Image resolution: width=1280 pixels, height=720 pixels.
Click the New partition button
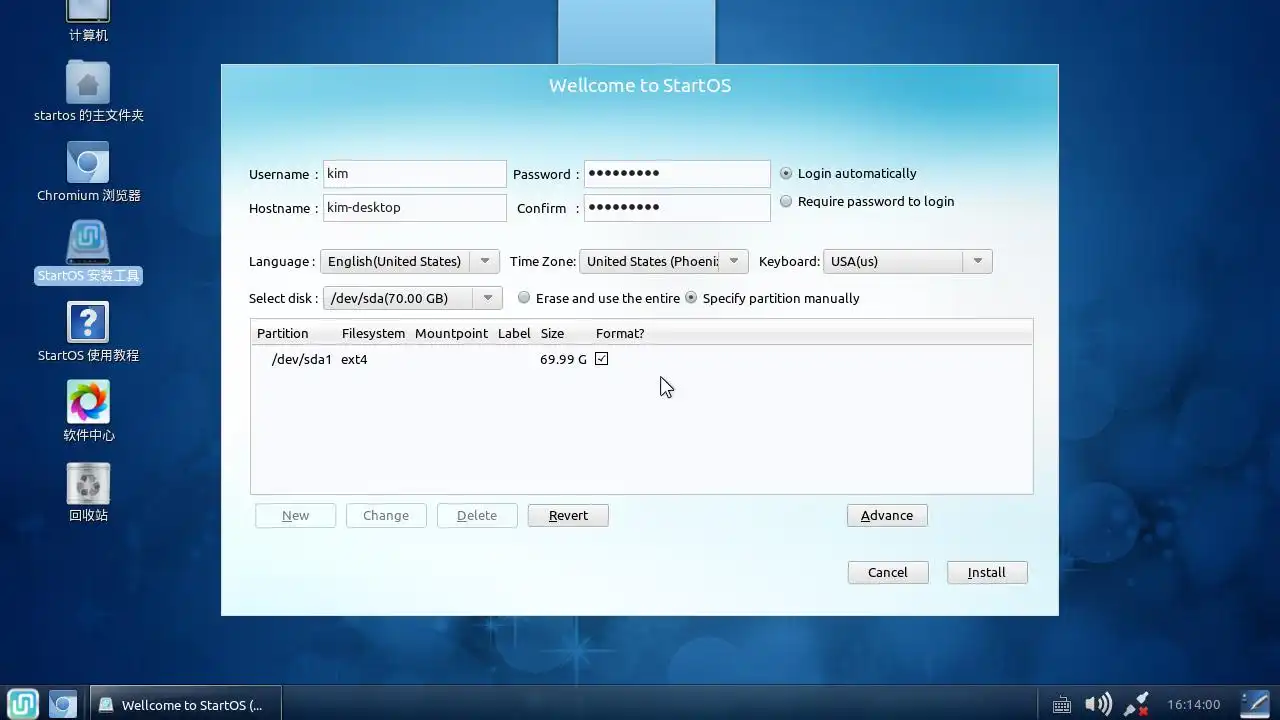(x=295, y=515)
